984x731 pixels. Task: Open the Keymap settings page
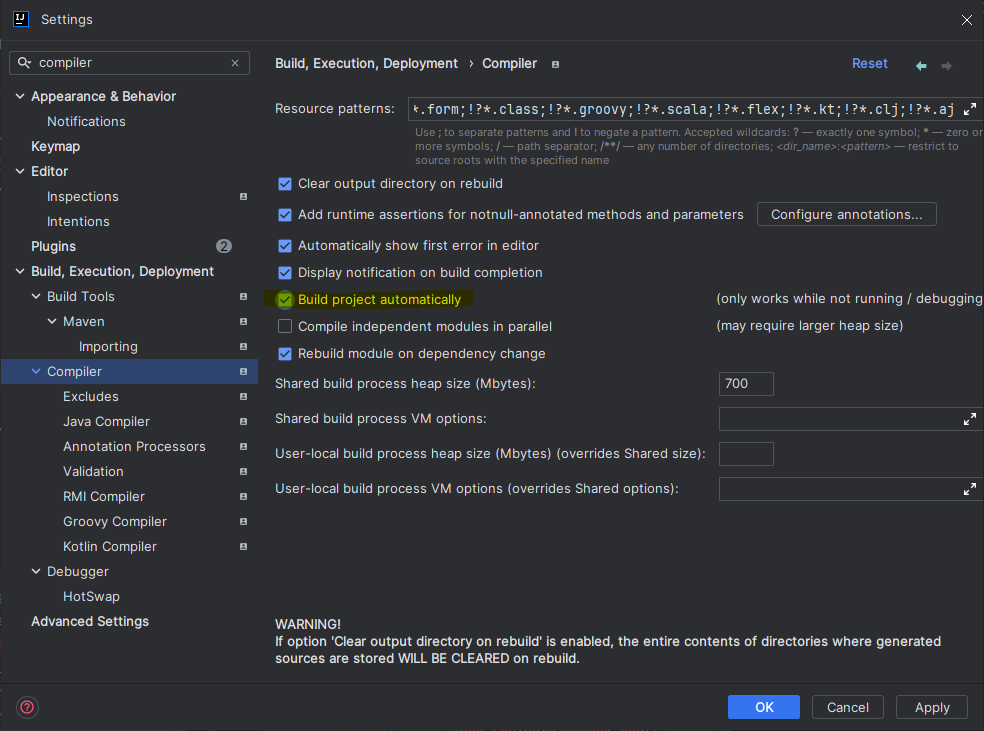click(56, 146)
